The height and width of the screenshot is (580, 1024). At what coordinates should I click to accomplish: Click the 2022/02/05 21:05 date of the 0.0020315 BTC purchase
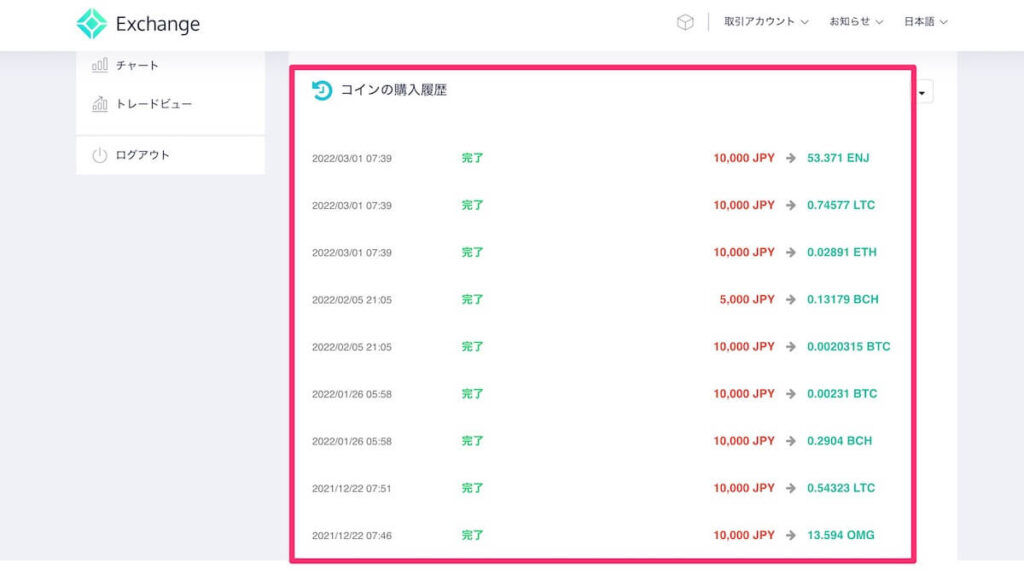pos(351,347)
